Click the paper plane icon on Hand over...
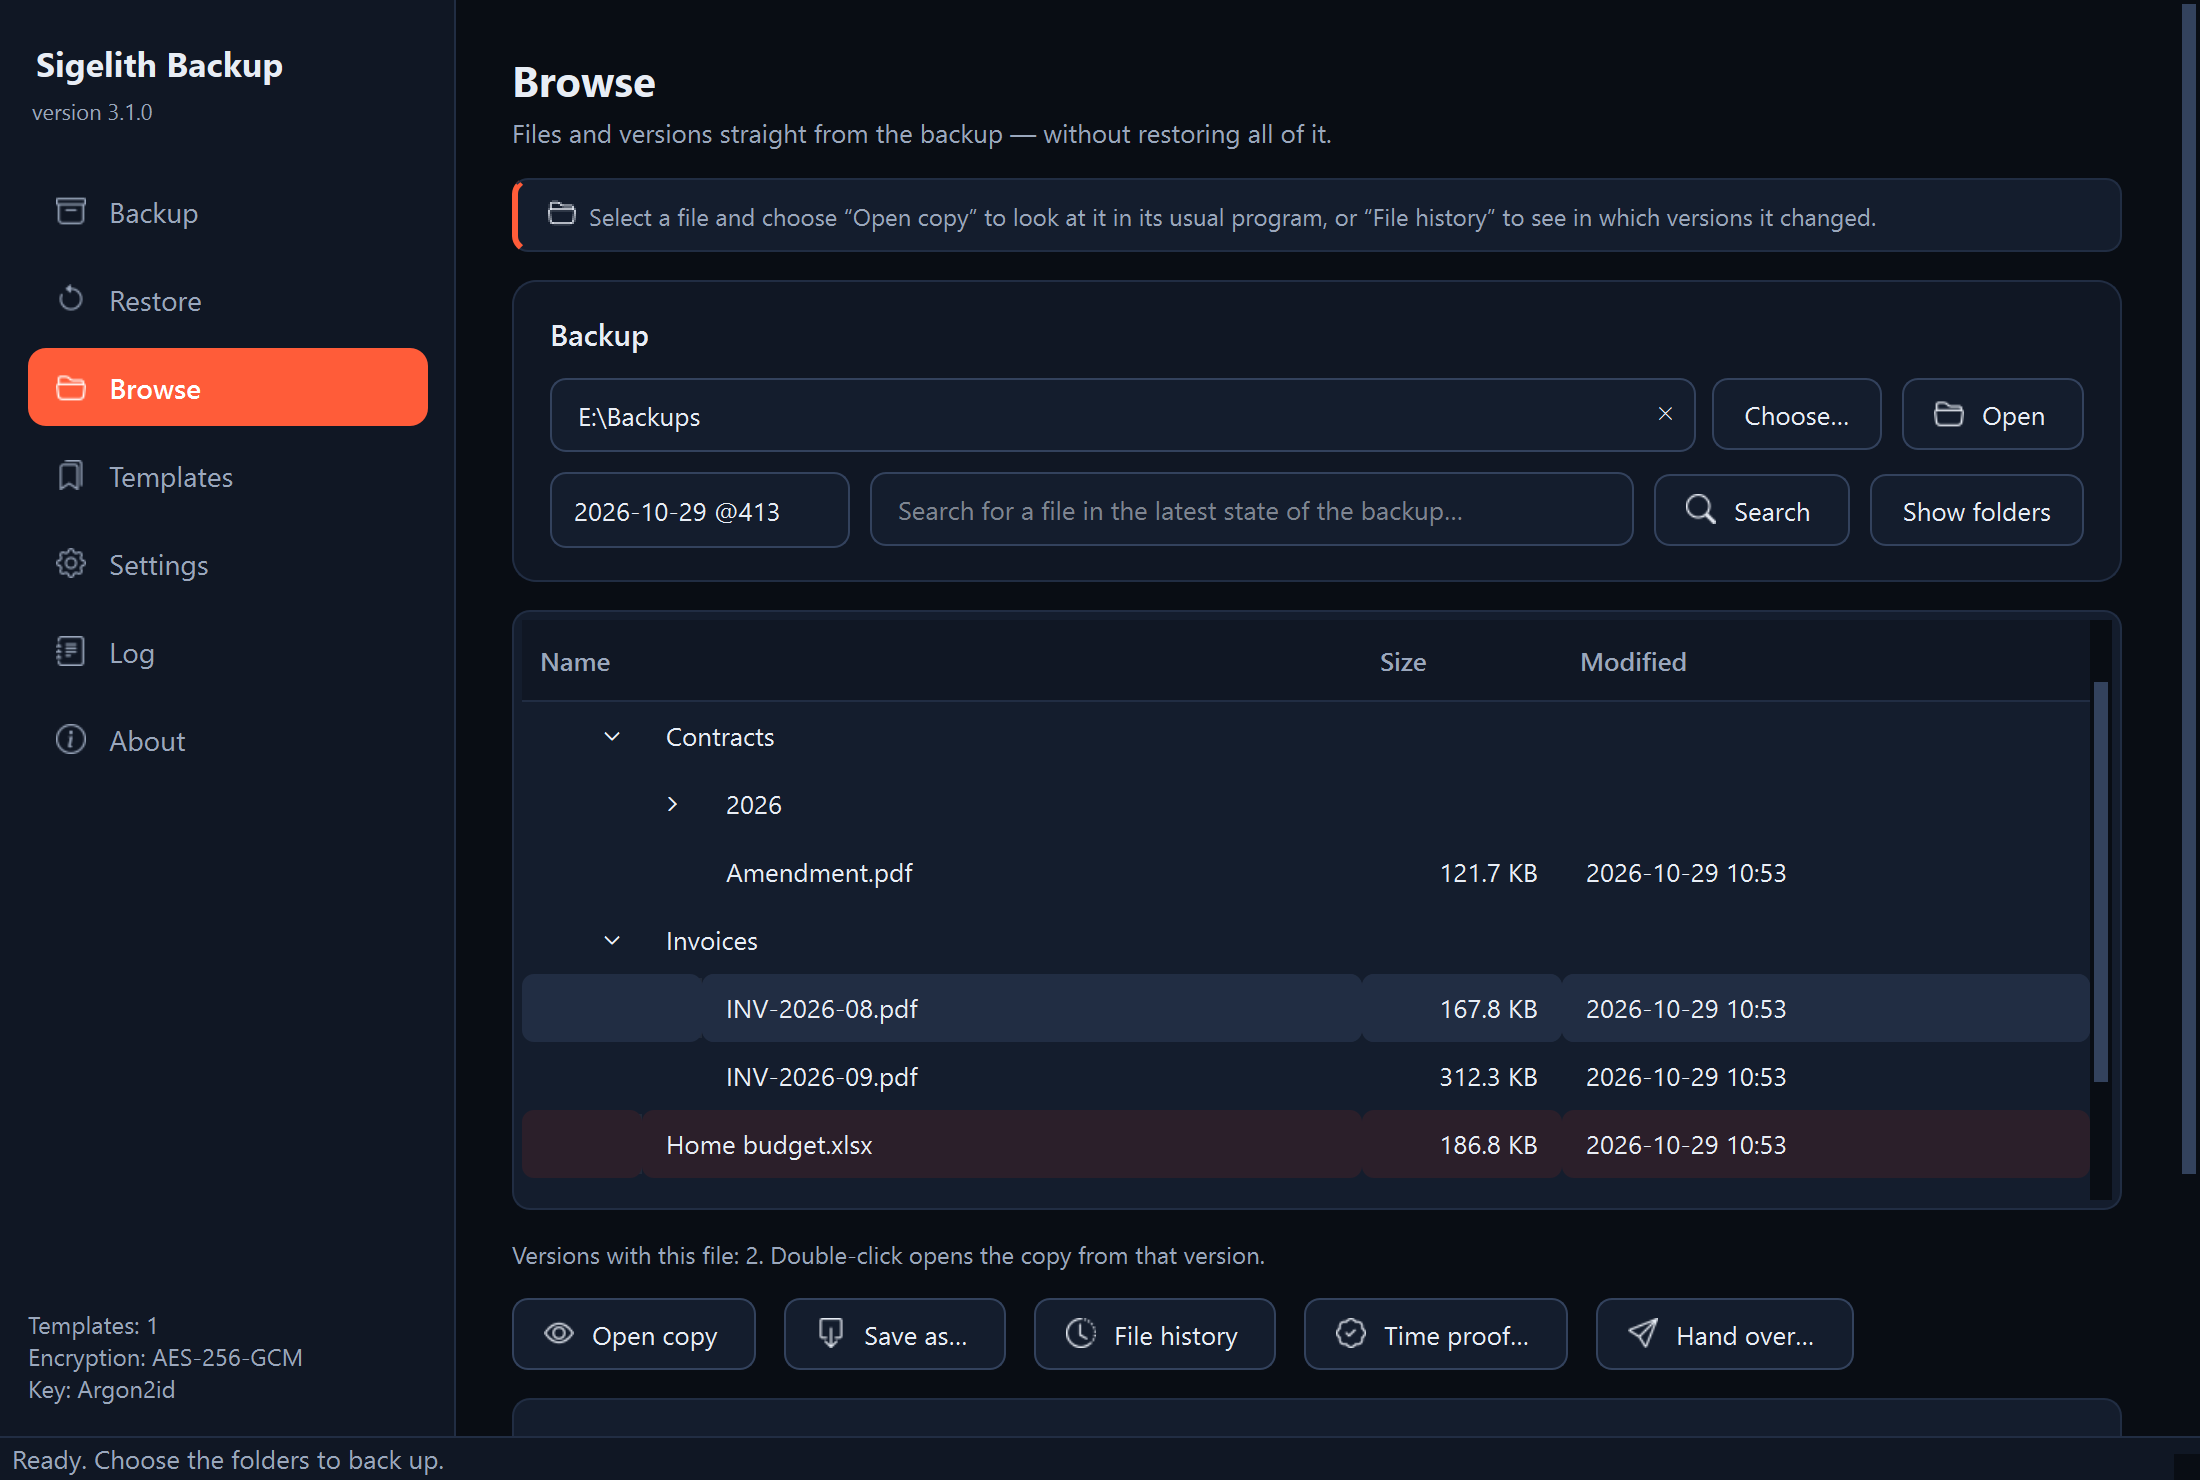The width and height of the screenshot is (2200, 1480). (1643, 1334)
